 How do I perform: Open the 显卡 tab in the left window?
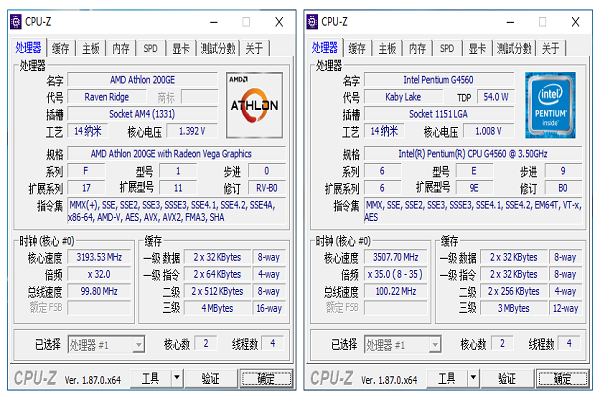[181, 48]
